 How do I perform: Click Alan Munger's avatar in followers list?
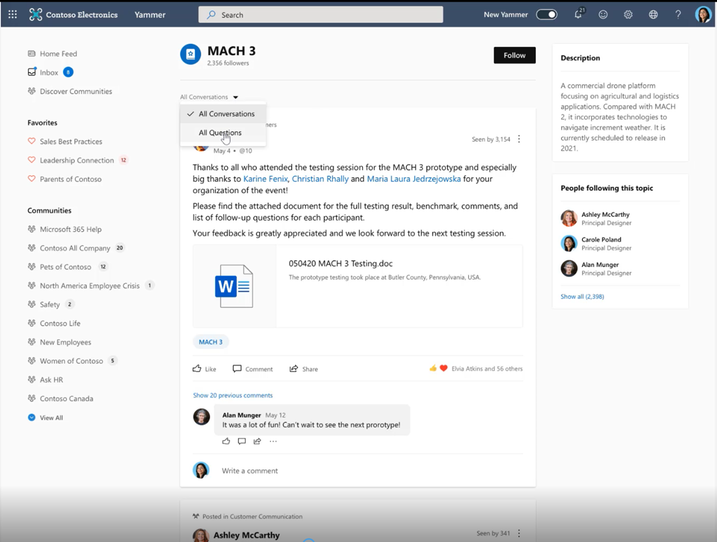pyautogui.click(x=569, y=268)
